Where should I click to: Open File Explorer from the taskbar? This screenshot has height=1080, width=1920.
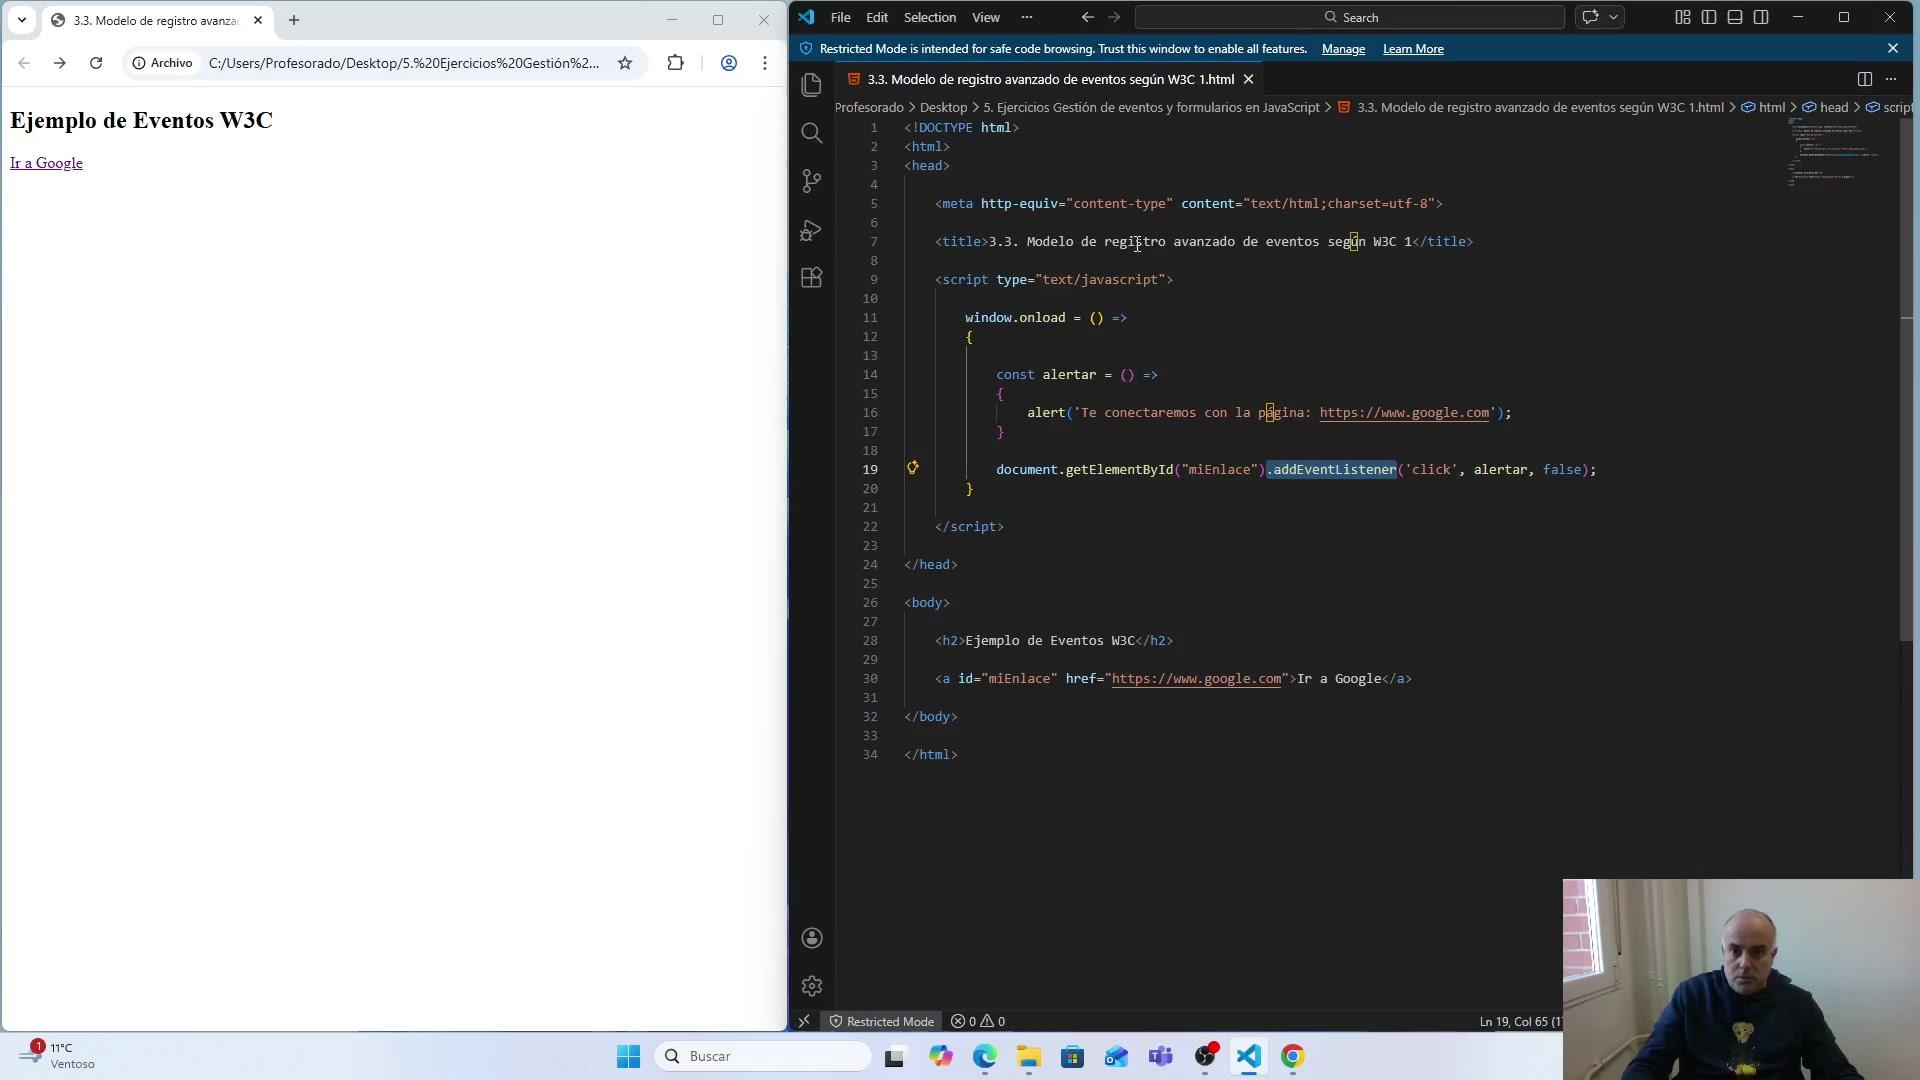click(x=1029, y=1056)
